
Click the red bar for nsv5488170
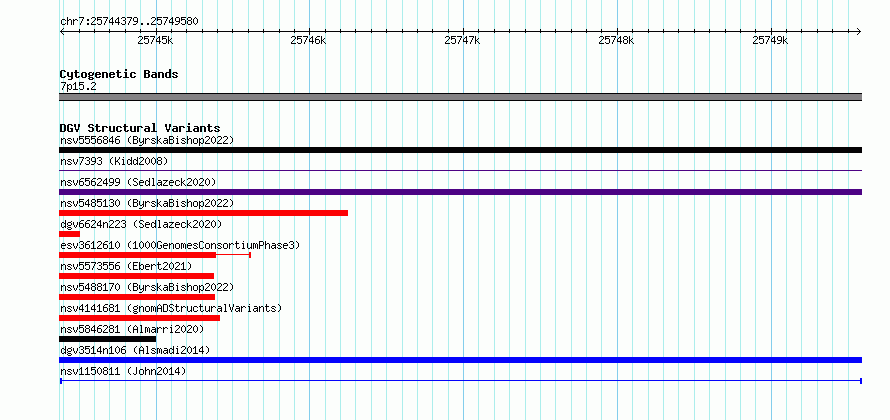point(137,297)
